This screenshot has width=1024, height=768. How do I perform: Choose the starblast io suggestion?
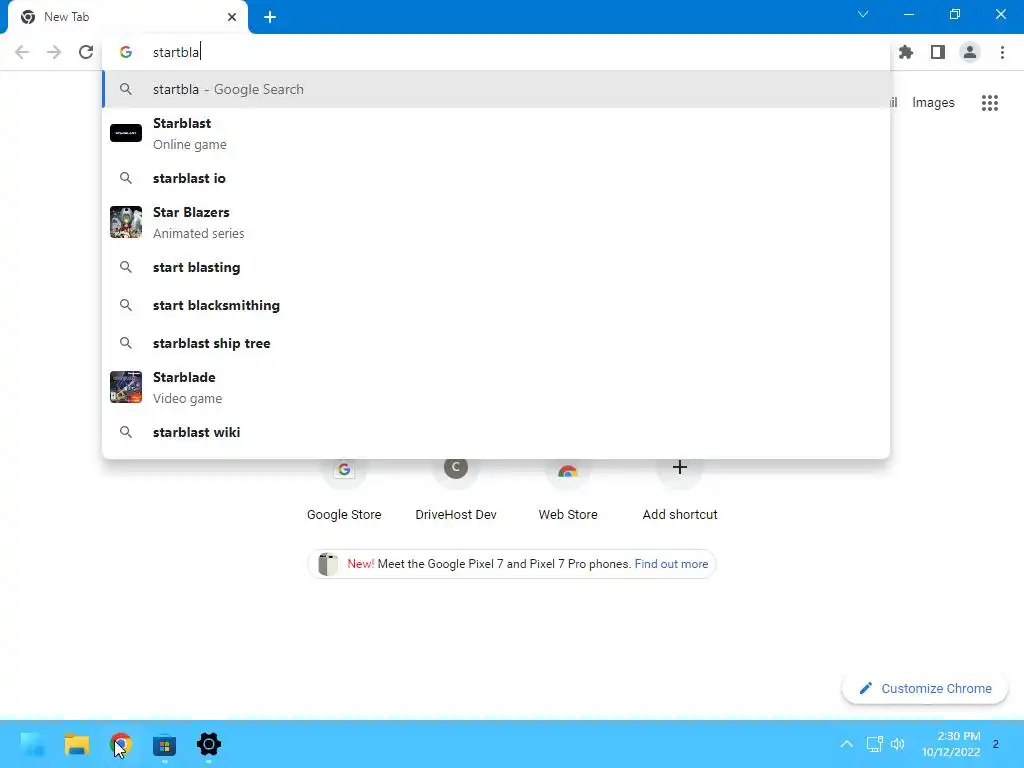pyautogui.click(x=496, y=178)
